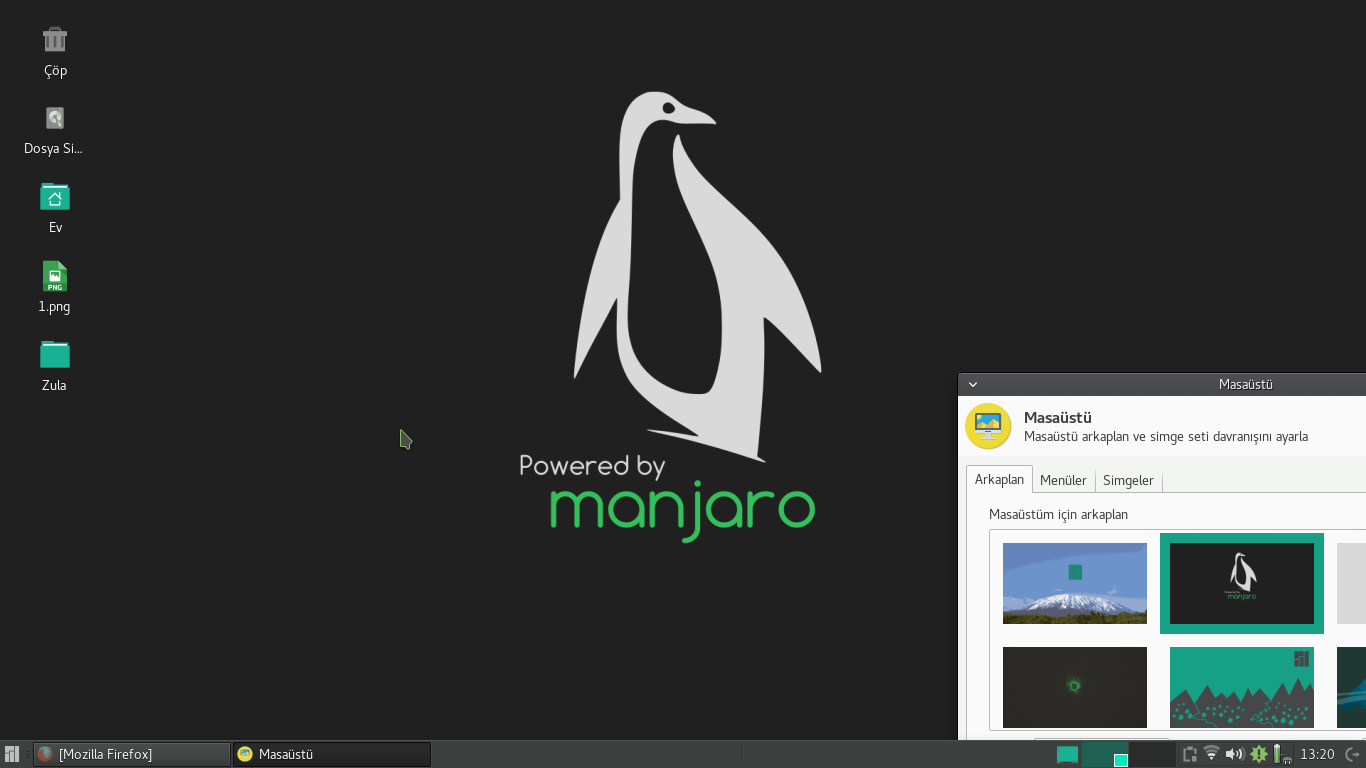Switch to the Menüler tab
Viewport: 1366px width, 768px height.
[x=1063, y=480]
